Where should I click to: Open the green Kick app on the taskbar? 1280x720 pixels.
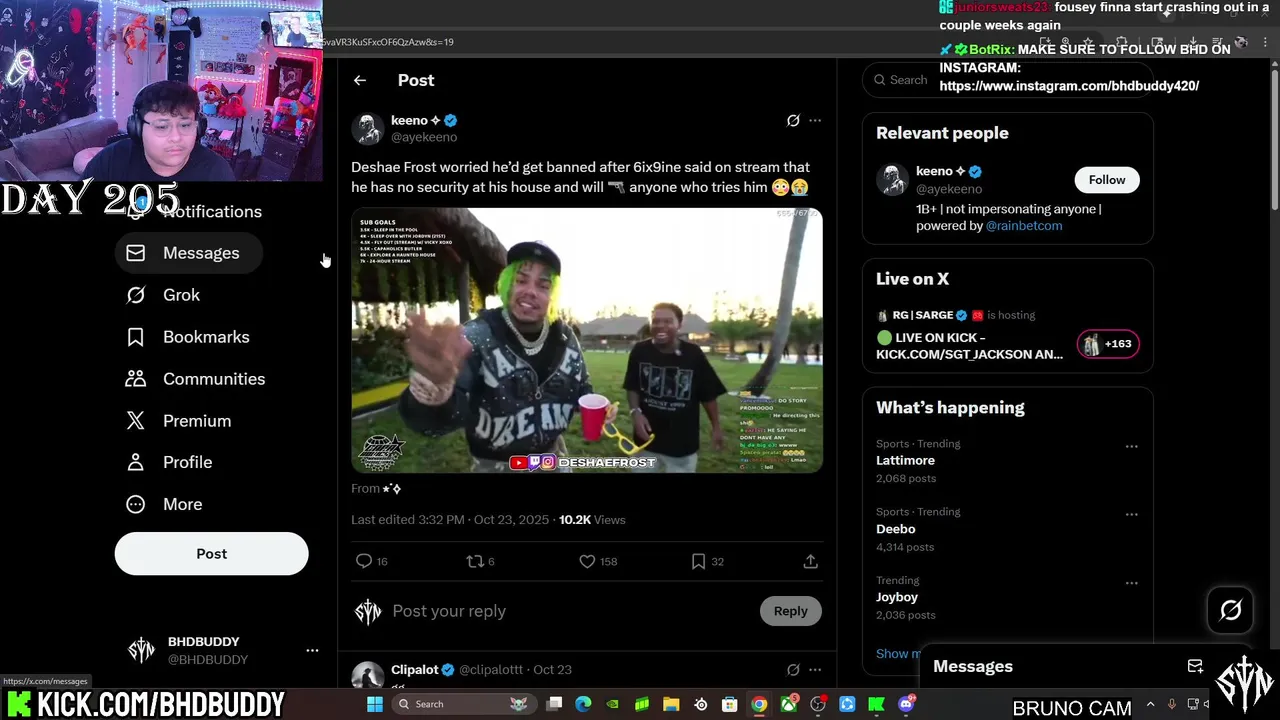click(x=877, y=704)
